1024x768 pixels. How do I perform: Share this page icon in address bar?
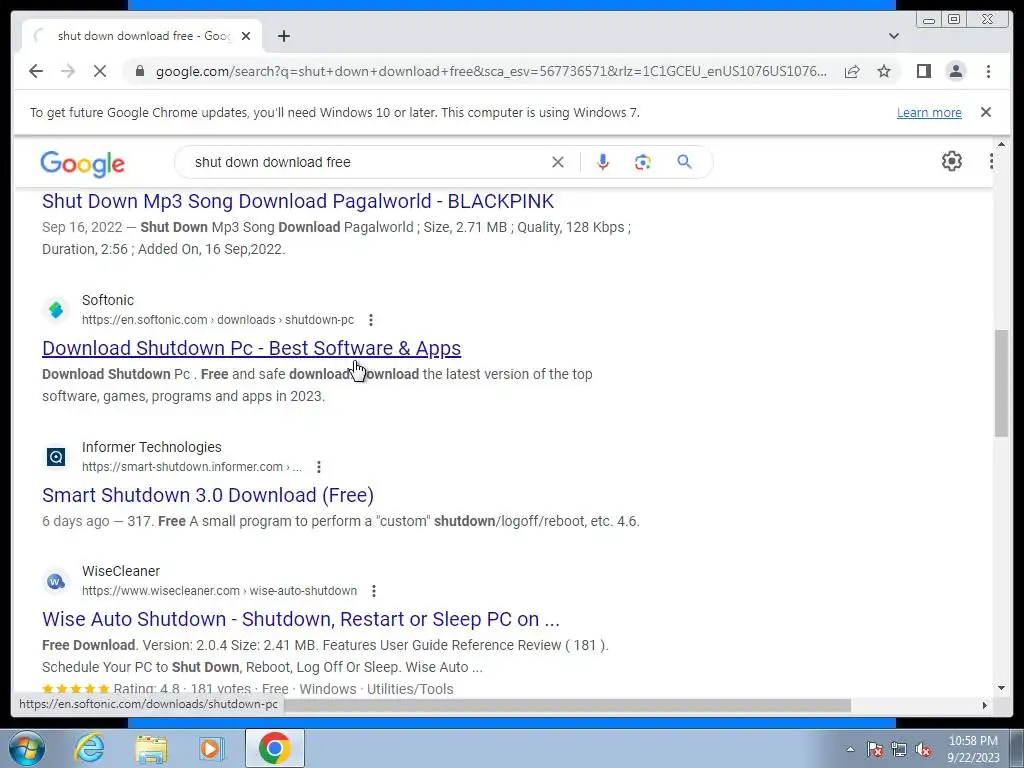852,71
